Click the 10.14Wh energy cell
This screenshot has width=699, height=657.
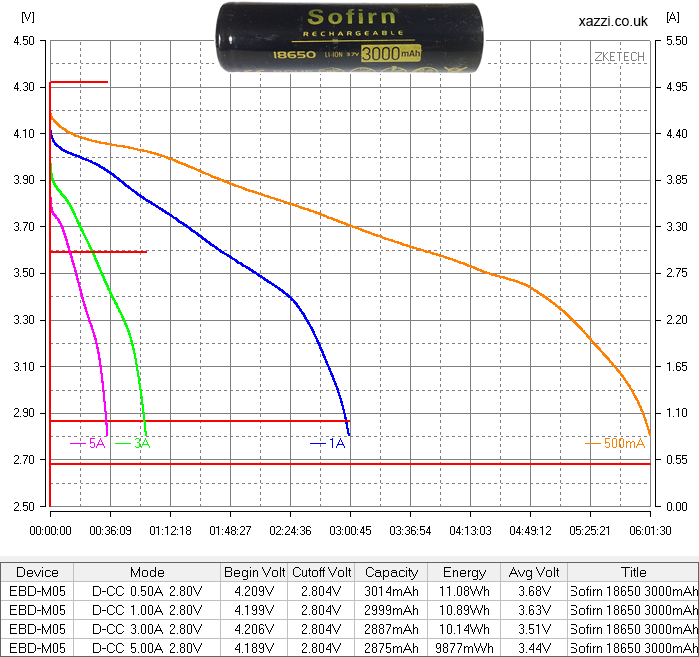pyautogui.click(x=464, y=629)
